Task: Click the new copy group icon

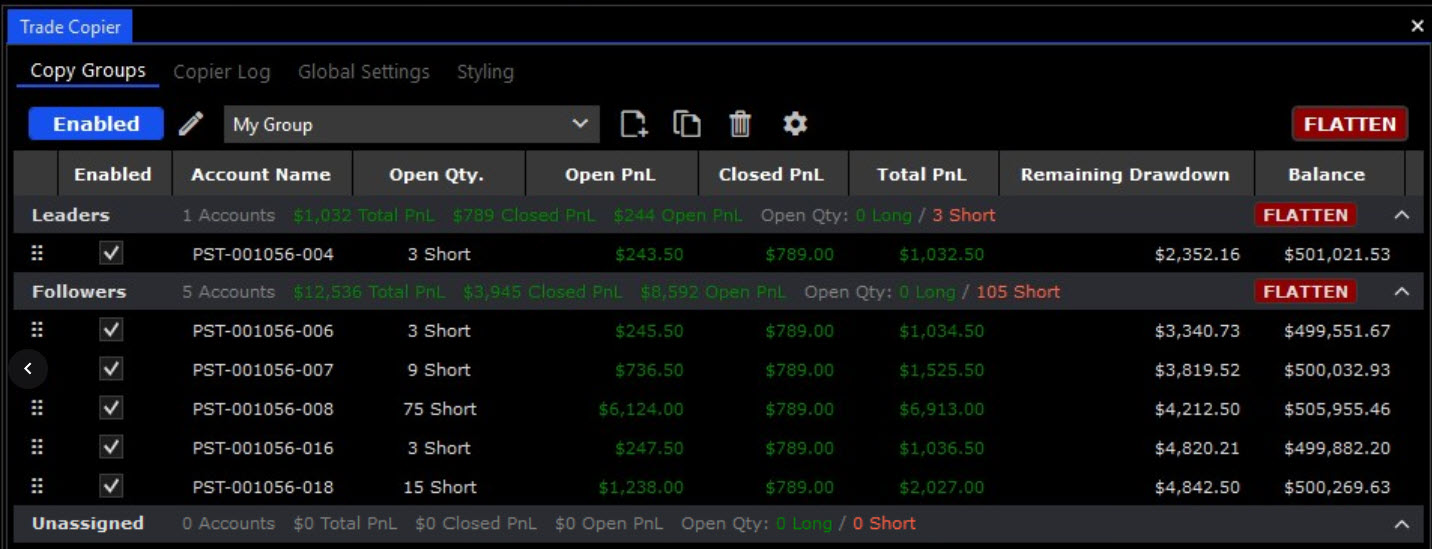Action: pos(634,124)
